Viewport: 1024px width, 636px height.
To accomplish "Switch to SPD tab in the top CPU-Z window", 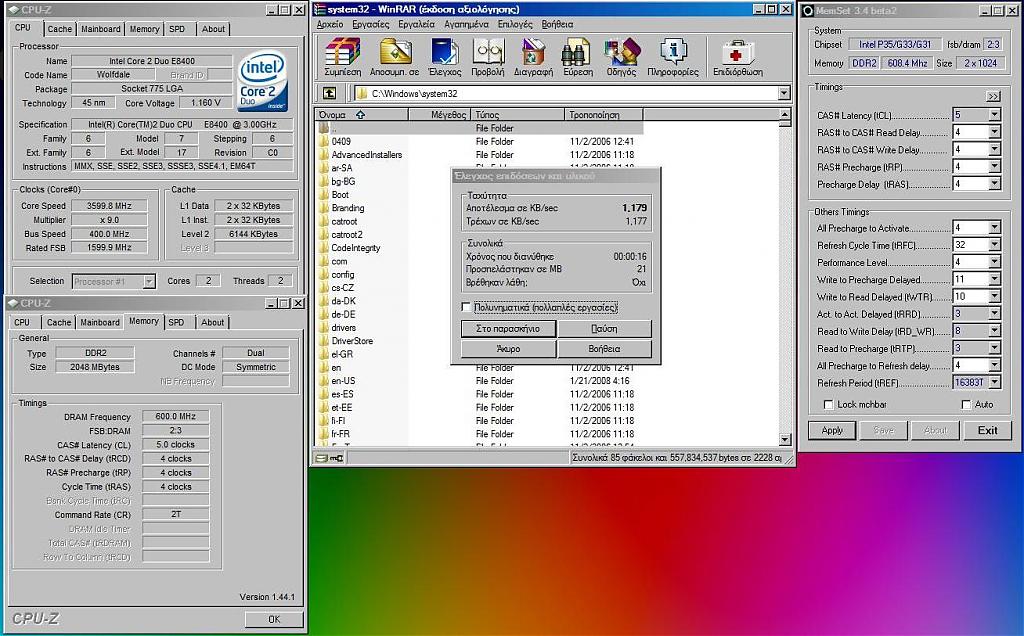I will pos(177,29).
